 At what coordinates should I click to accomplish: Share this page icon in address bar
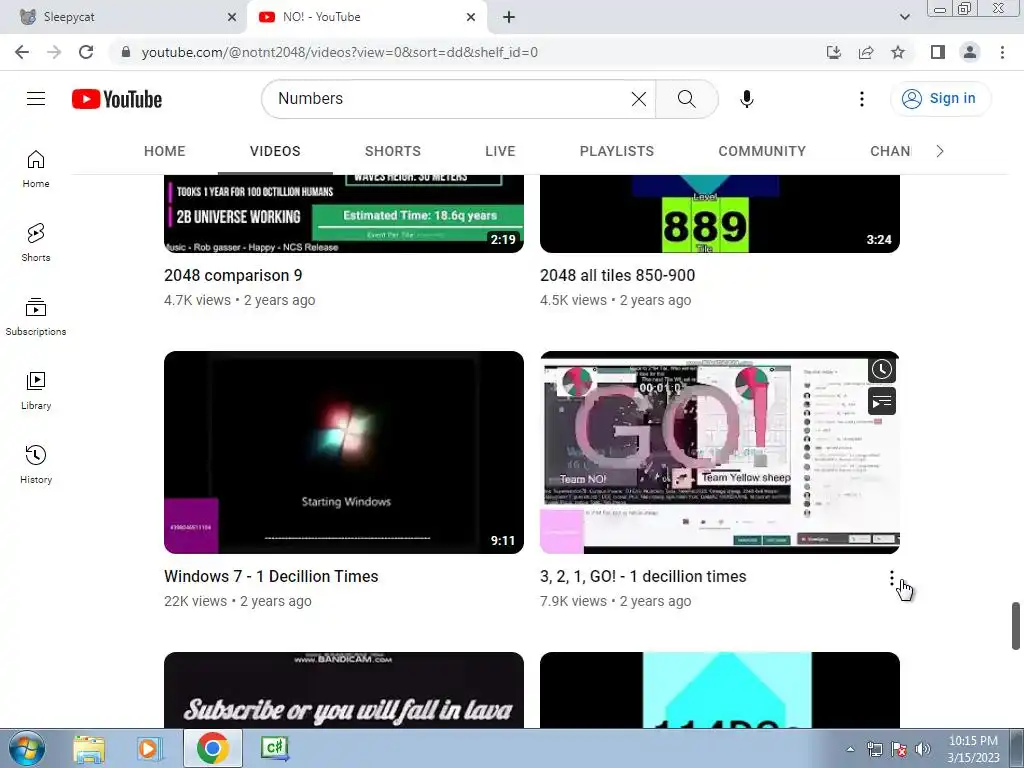tap(866, 52)
